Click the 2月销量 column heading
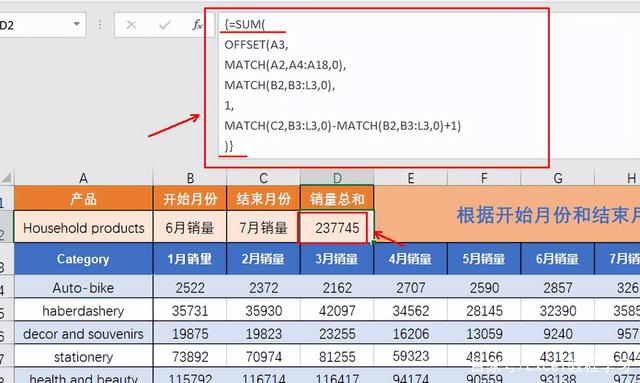The height and width of the screenshot is (383, 640). coord(263,259)
